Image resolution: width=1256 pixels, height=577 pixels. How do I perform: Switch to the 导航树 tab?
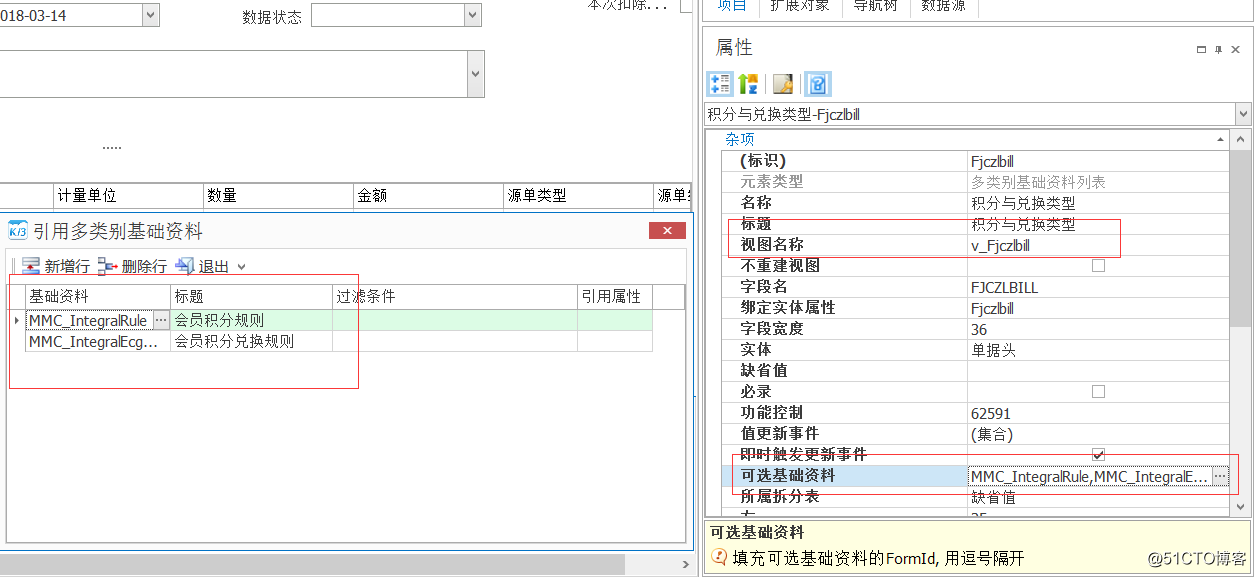[x=875, y=6]
